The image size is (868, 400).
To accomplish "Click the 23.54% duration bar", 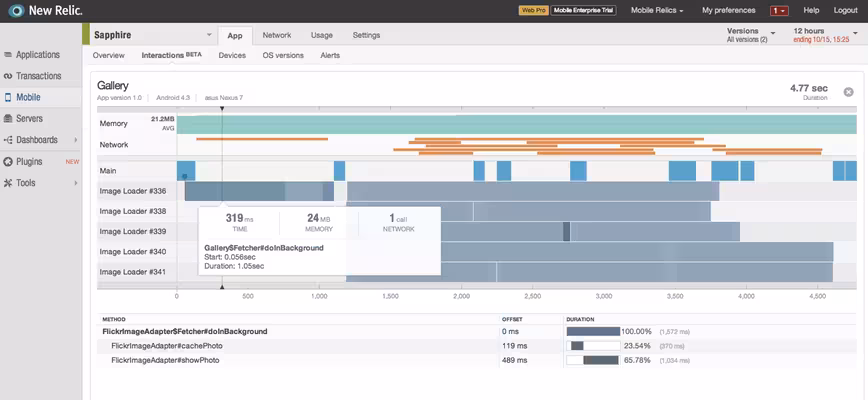I will click(x=593, y=346).
